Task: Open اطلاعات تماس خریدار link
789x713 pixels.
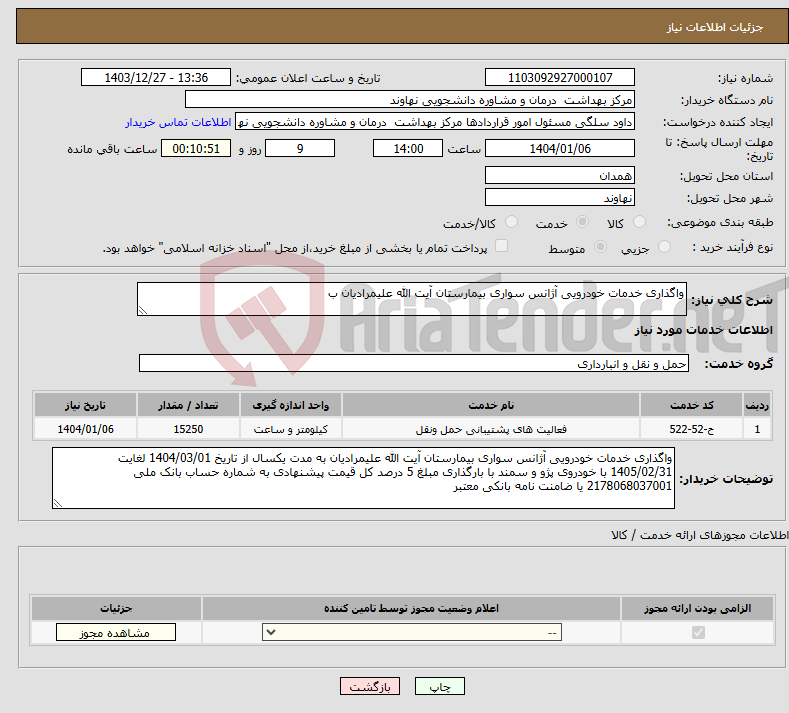Action: click(178, 122)
